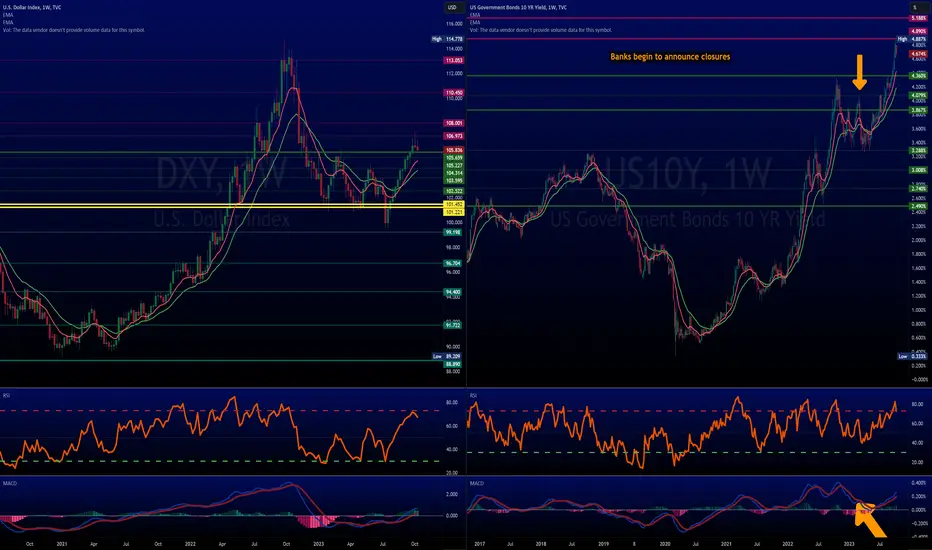Image resolution: width=932 pixels, height=550 pixels.
Task: Click the 94.400 price level label
Action: pyautogui.click(x=453, y=292)
